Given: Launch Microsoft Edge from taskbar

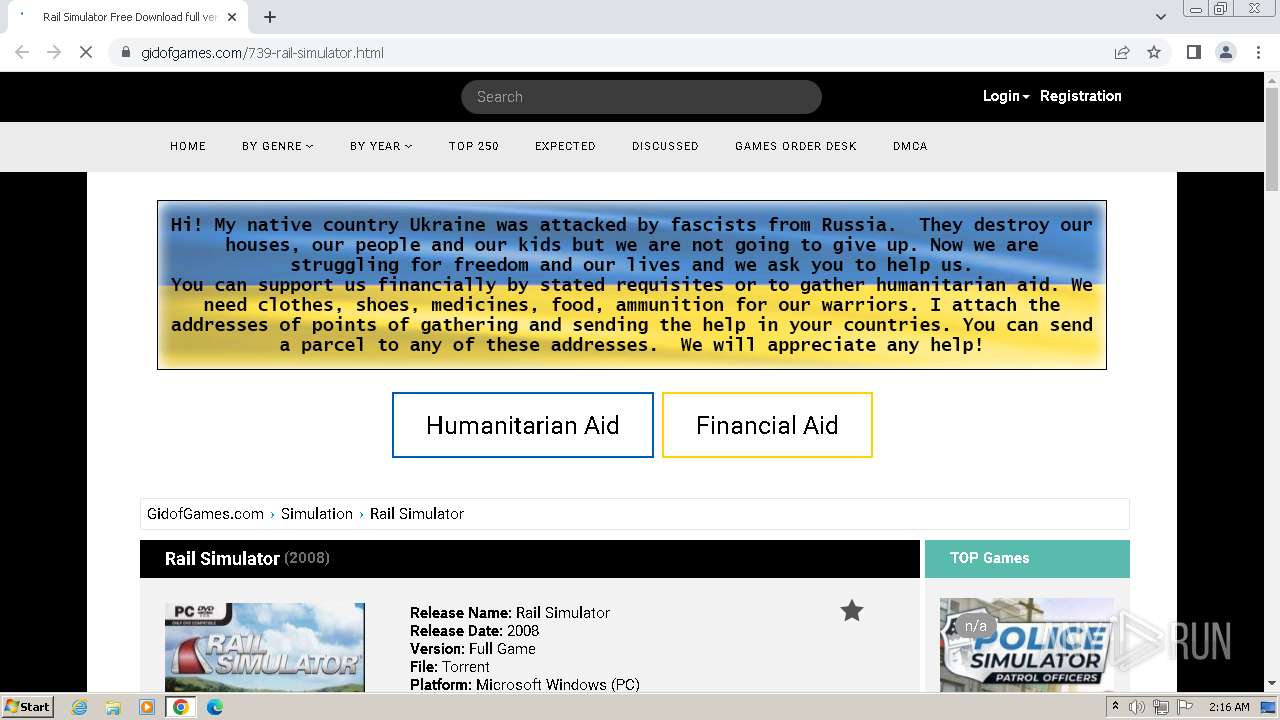Looking at the screenshot, I should pyautogui.click(x=214, y=707).
